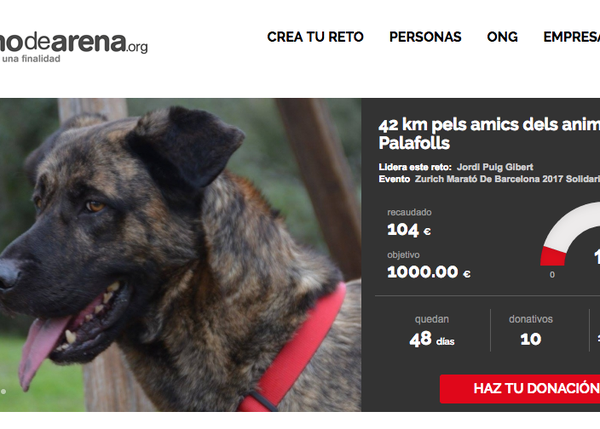The image size is (600, 429).
Task: Click the recaudado 104 € amount
Action: [x=409, y=230]
